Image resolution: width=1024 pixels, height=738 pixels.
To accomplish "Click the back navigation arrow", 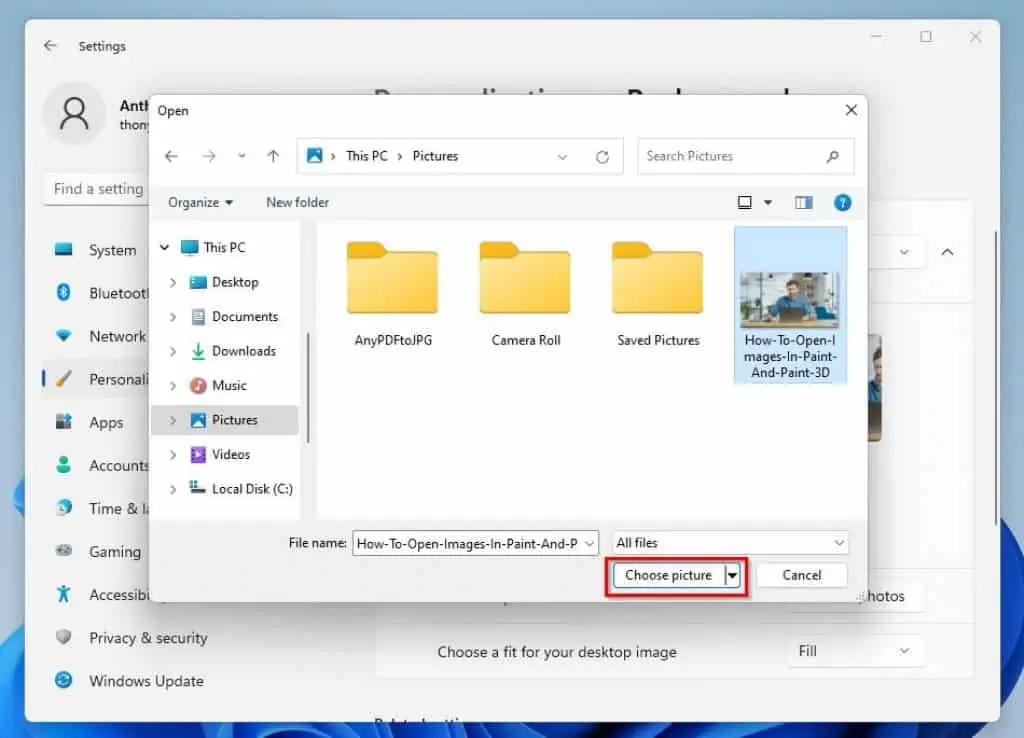I will click(171, 156).
